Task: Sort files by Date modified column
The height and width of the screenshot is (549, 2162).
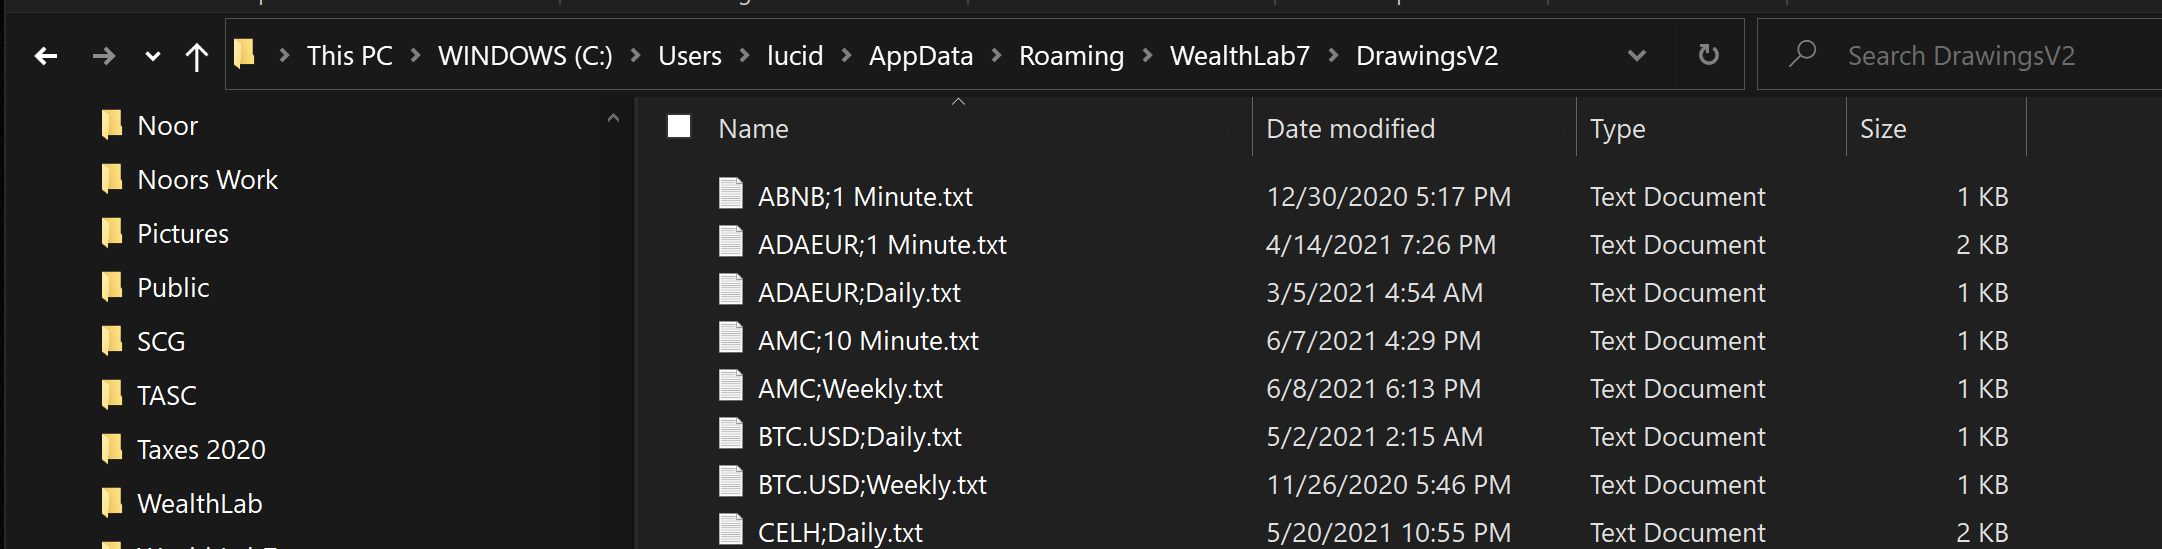Action: tap(1350, 129)
